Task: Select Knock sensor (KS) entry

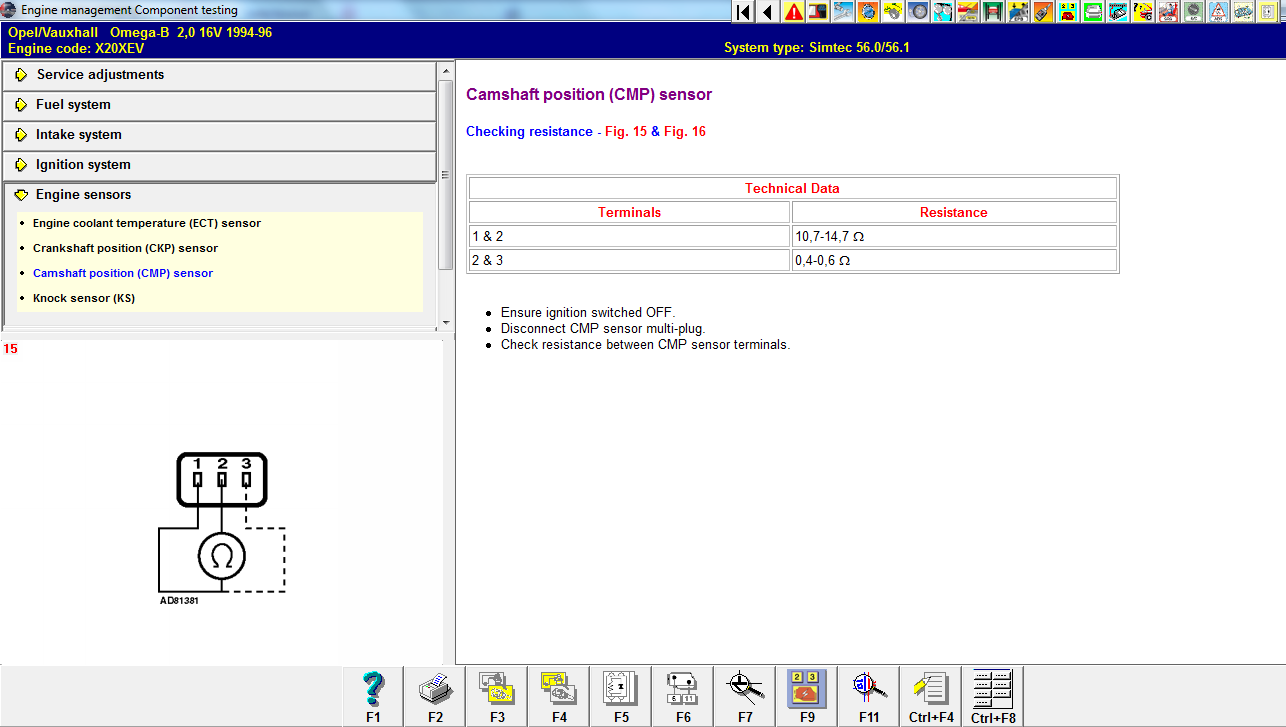Action: coord(83,298)
